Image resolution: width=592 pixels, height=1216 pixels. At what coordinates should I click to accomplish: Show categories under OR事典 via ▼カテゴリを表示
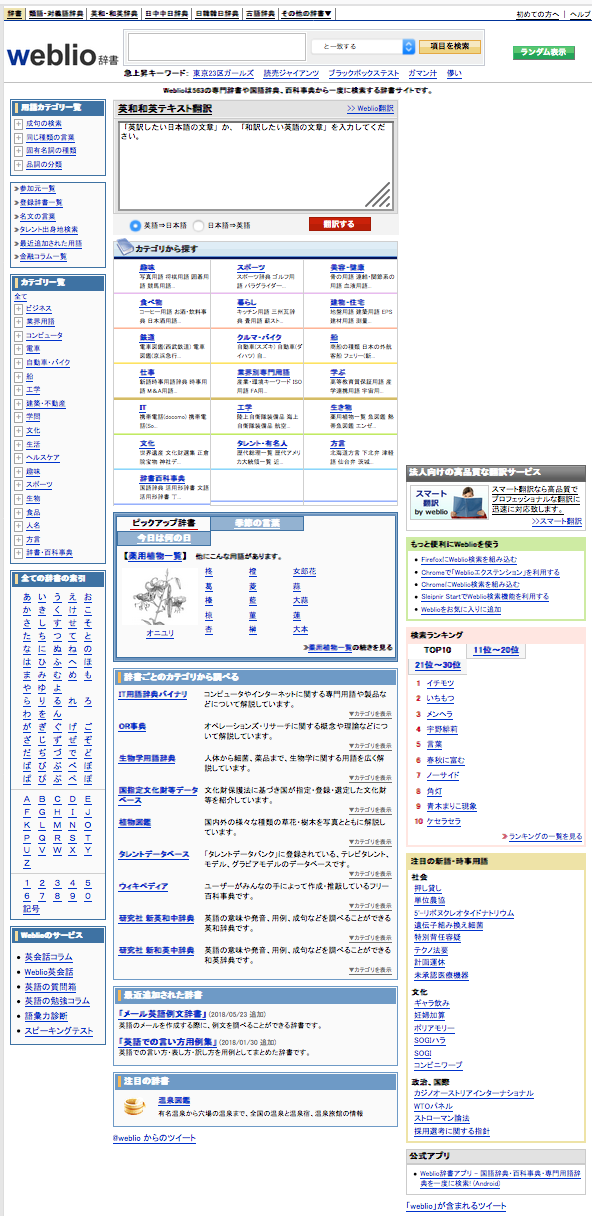point(370,745)
